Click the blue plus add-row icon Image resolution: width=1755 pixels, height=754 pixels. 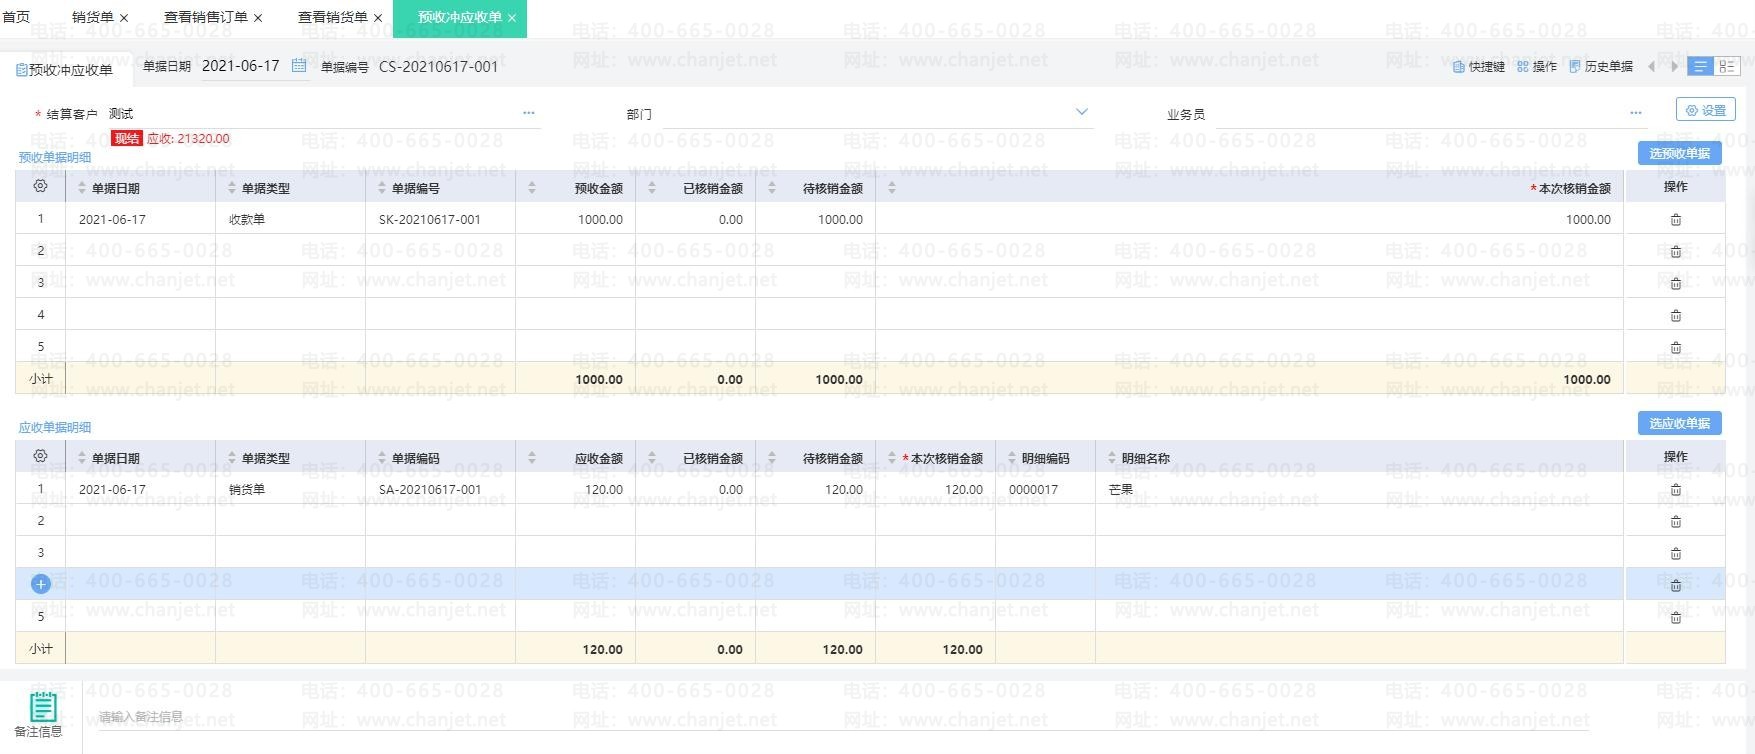tap(41, 584)
